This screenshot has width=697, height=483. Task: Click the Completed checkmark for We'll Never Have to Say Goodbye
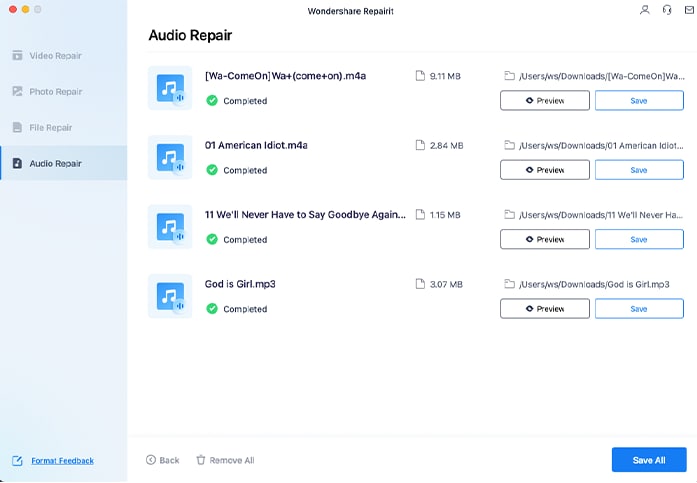tap(212, 239)
